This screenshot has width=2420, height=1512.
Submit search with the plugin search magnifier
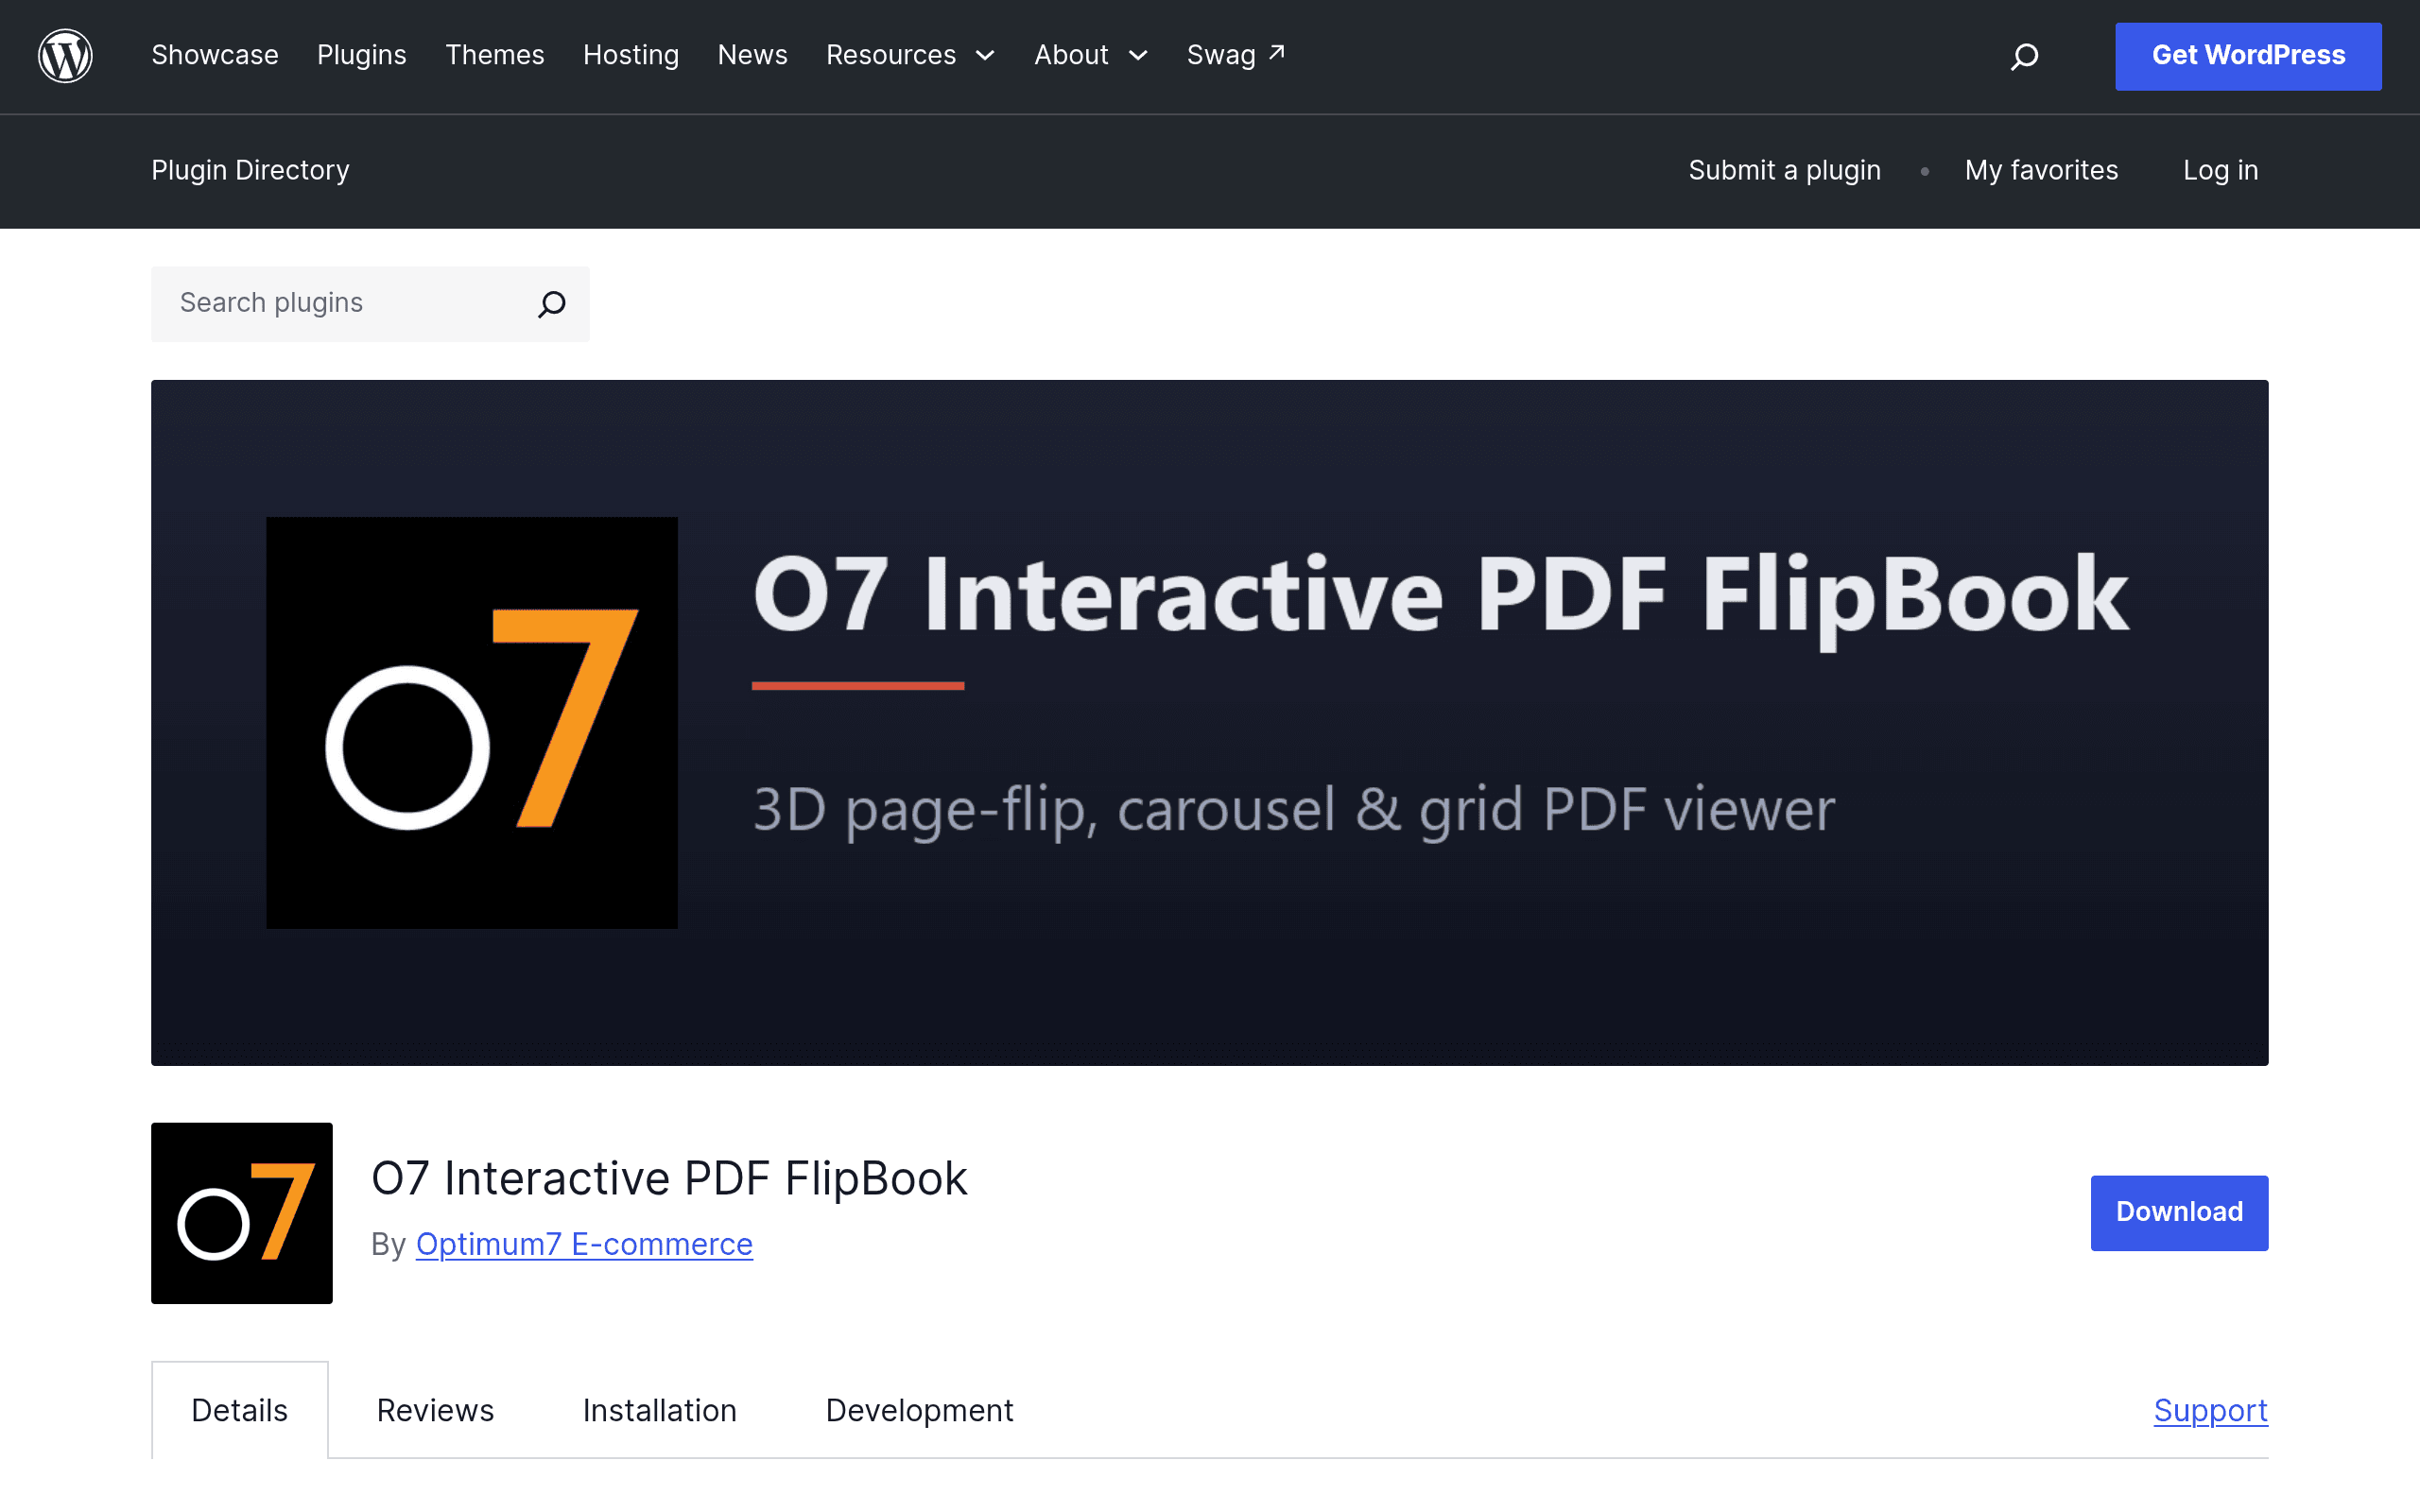552,303
